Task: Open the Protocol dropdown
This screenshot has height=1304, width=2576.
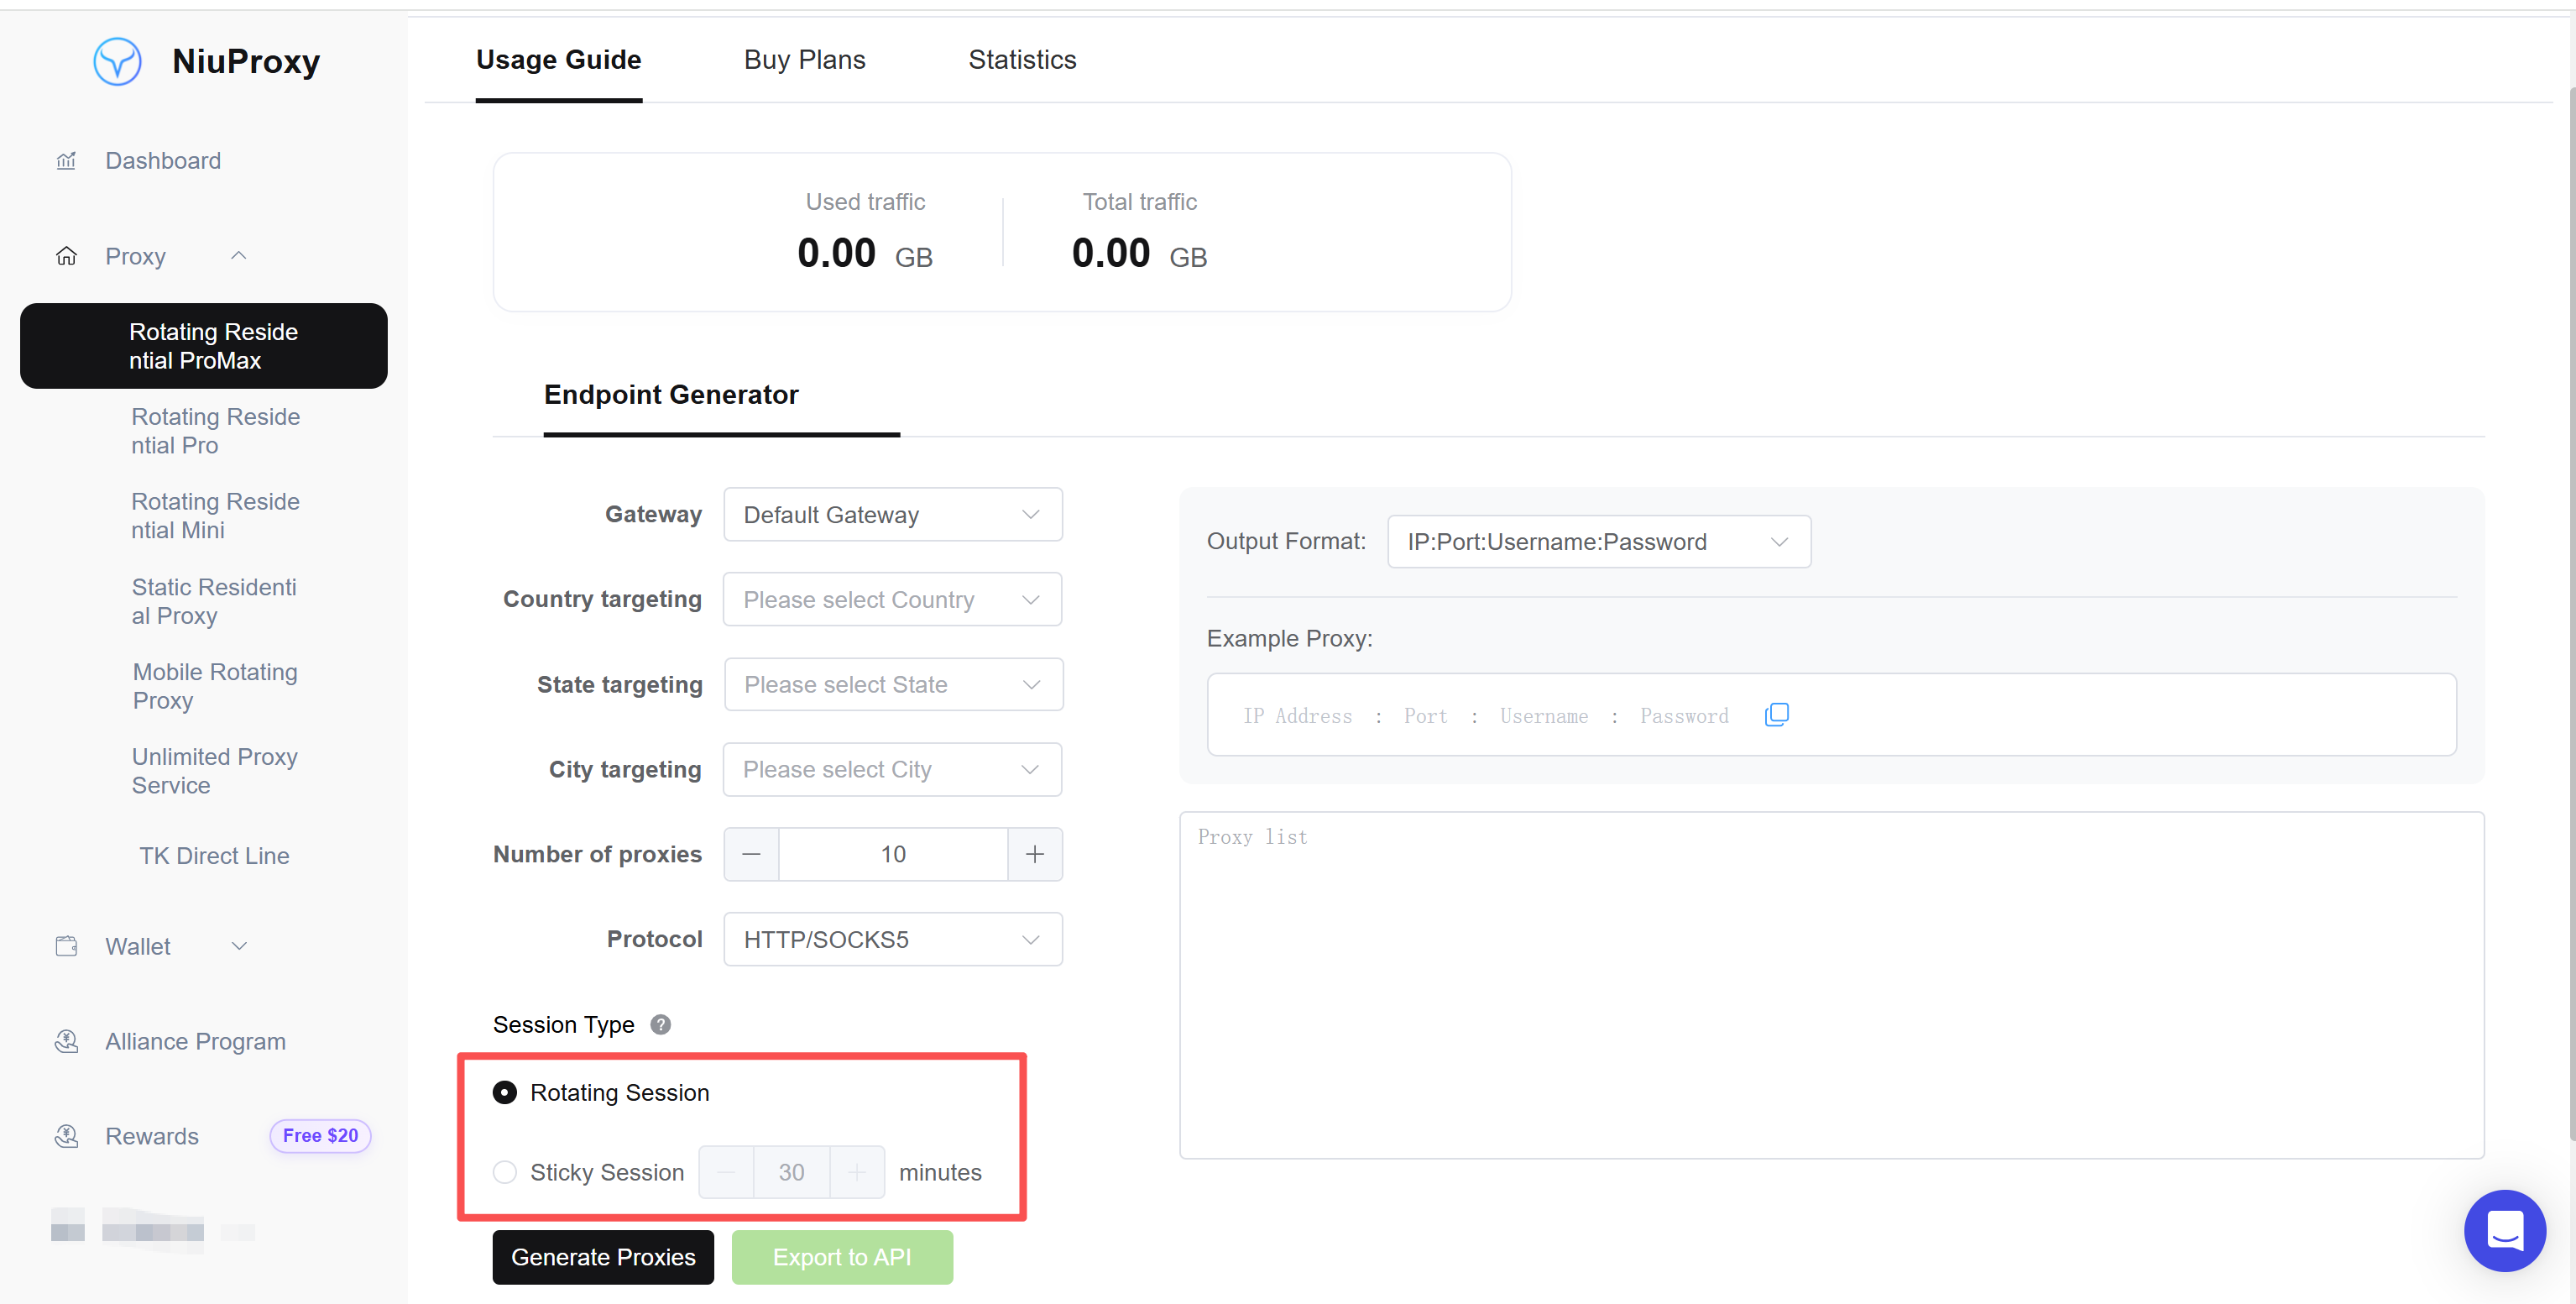Action: point(892,939)
